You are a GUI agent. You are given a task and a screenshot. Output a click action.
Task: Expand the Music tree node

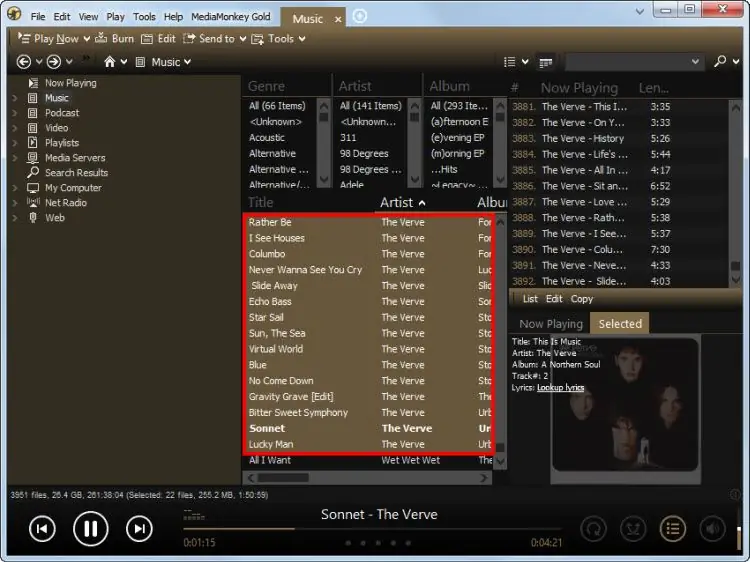pos(14,98)
